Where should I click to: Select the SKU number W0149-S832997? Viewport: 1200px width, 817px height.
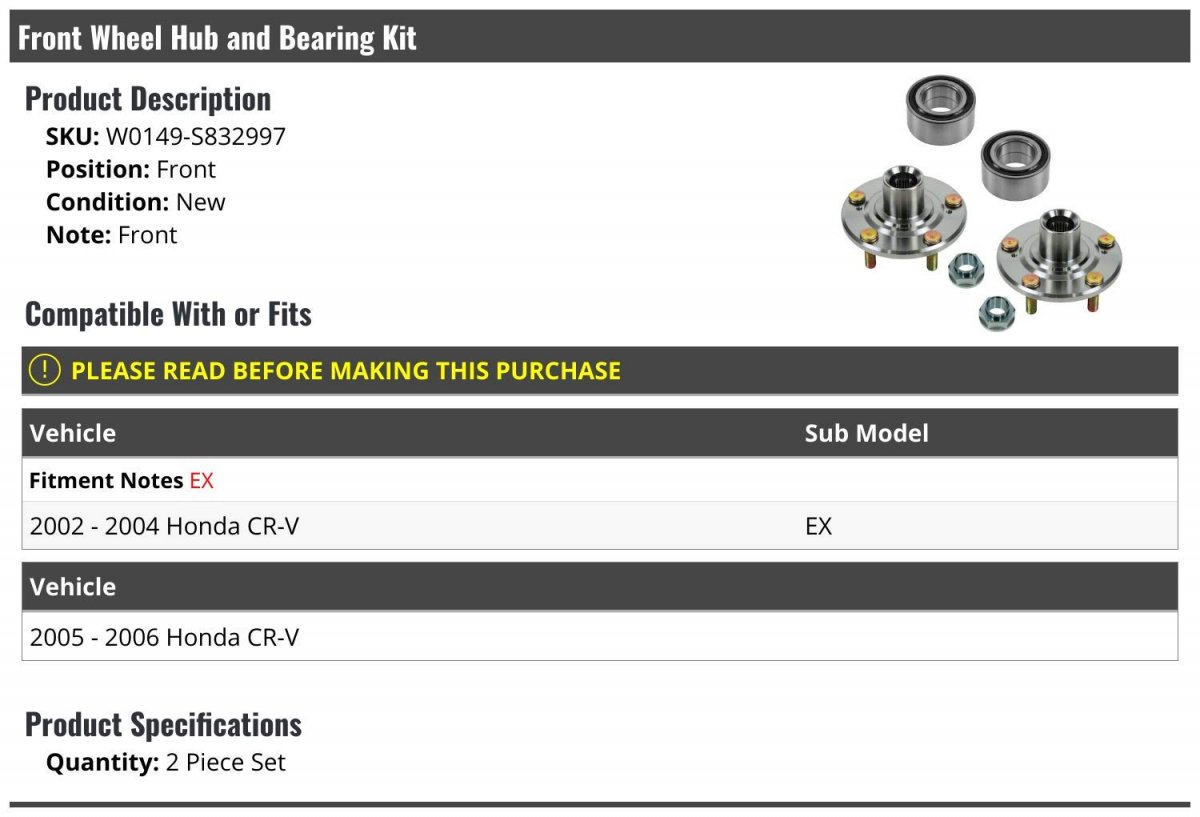click(x=196, y=137)
